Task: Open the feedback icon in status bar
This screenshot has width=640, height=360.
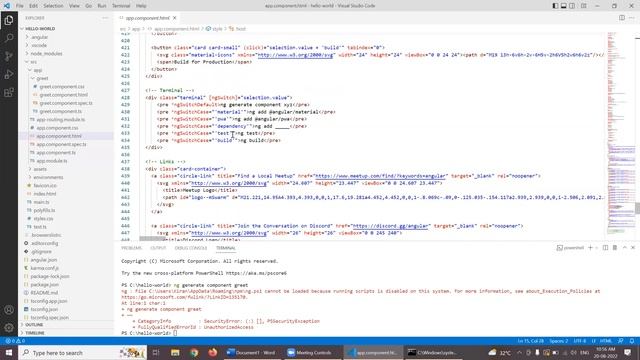Action: (x=621, y=341)
